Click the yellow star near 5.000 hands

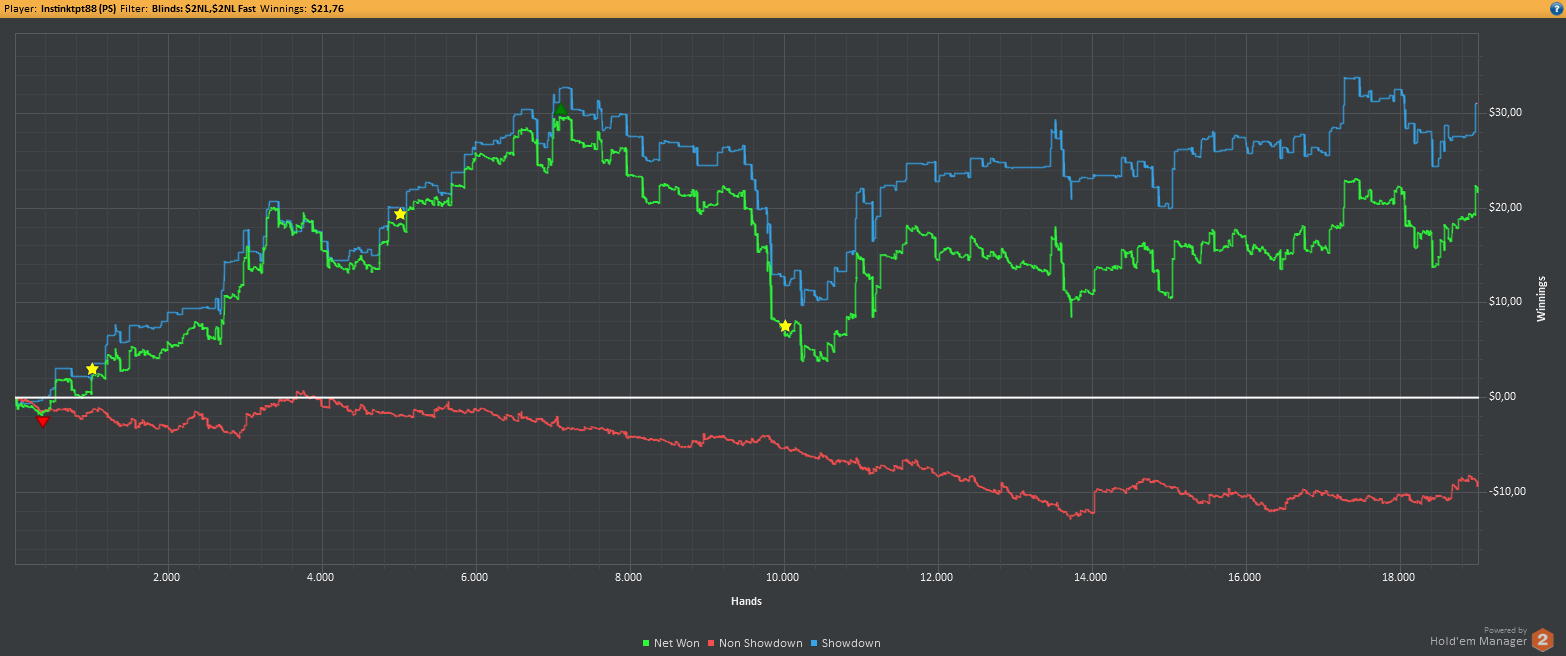point(400,214)
